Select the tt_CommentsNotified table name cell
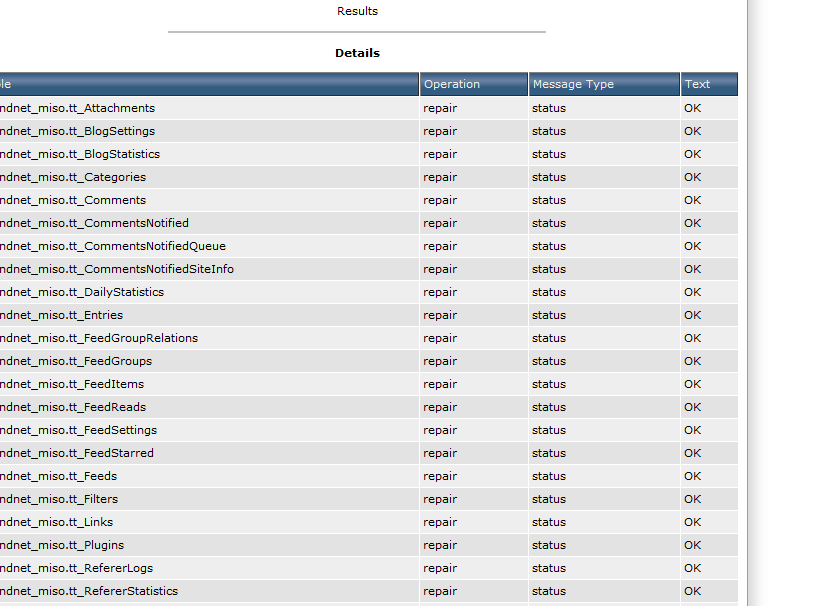Screen dimensions: 823x606 (209, 224)
